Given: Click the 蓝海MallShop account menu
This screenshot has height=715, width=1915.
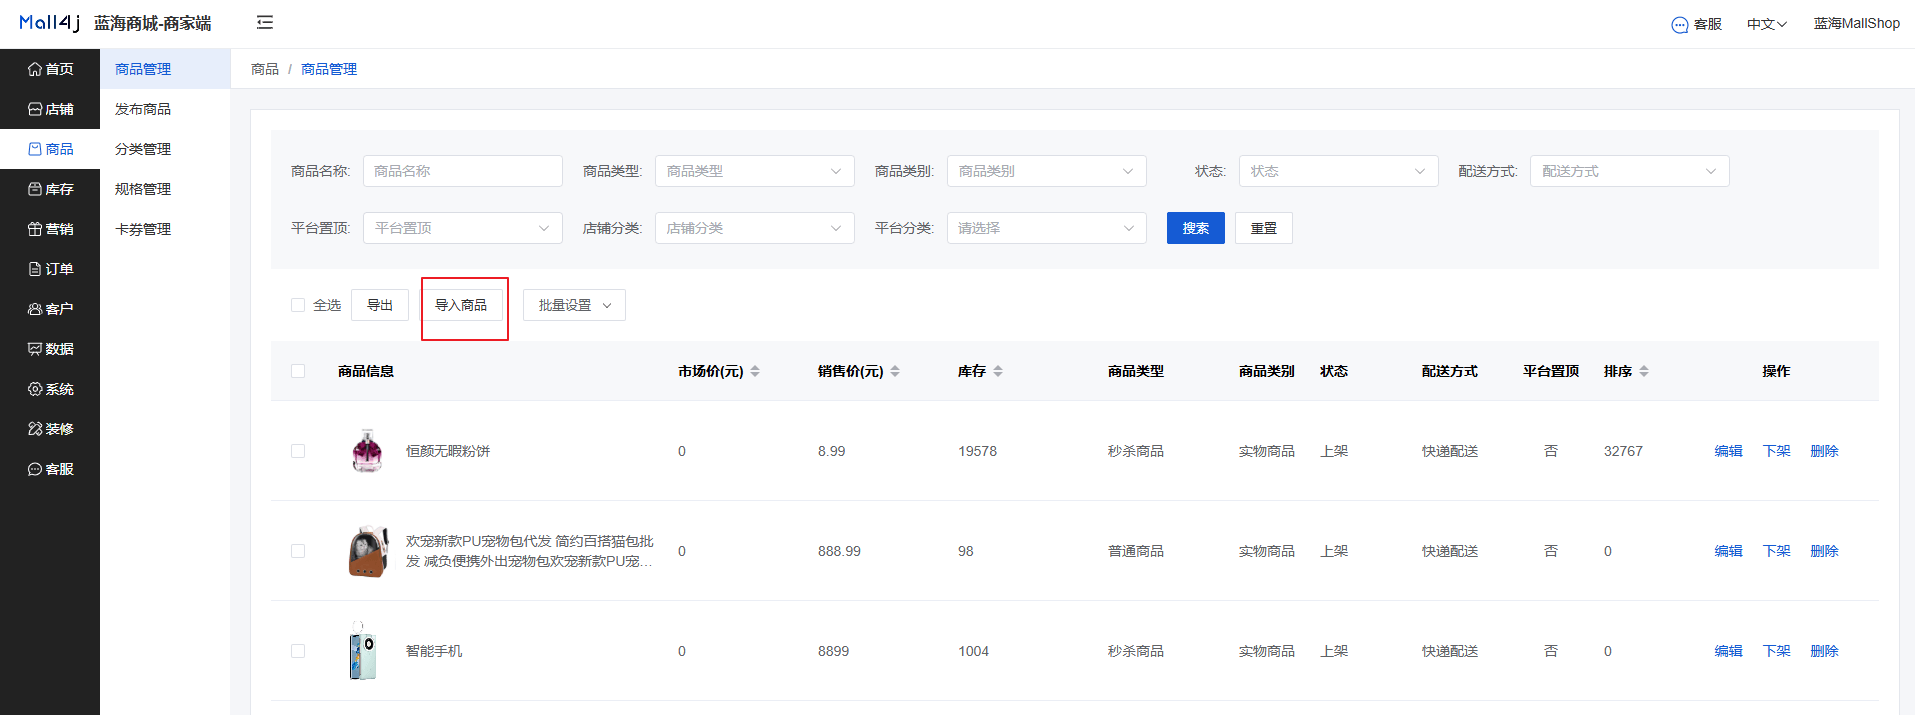Looking at the screenshot, I should tap(1857, 23).
